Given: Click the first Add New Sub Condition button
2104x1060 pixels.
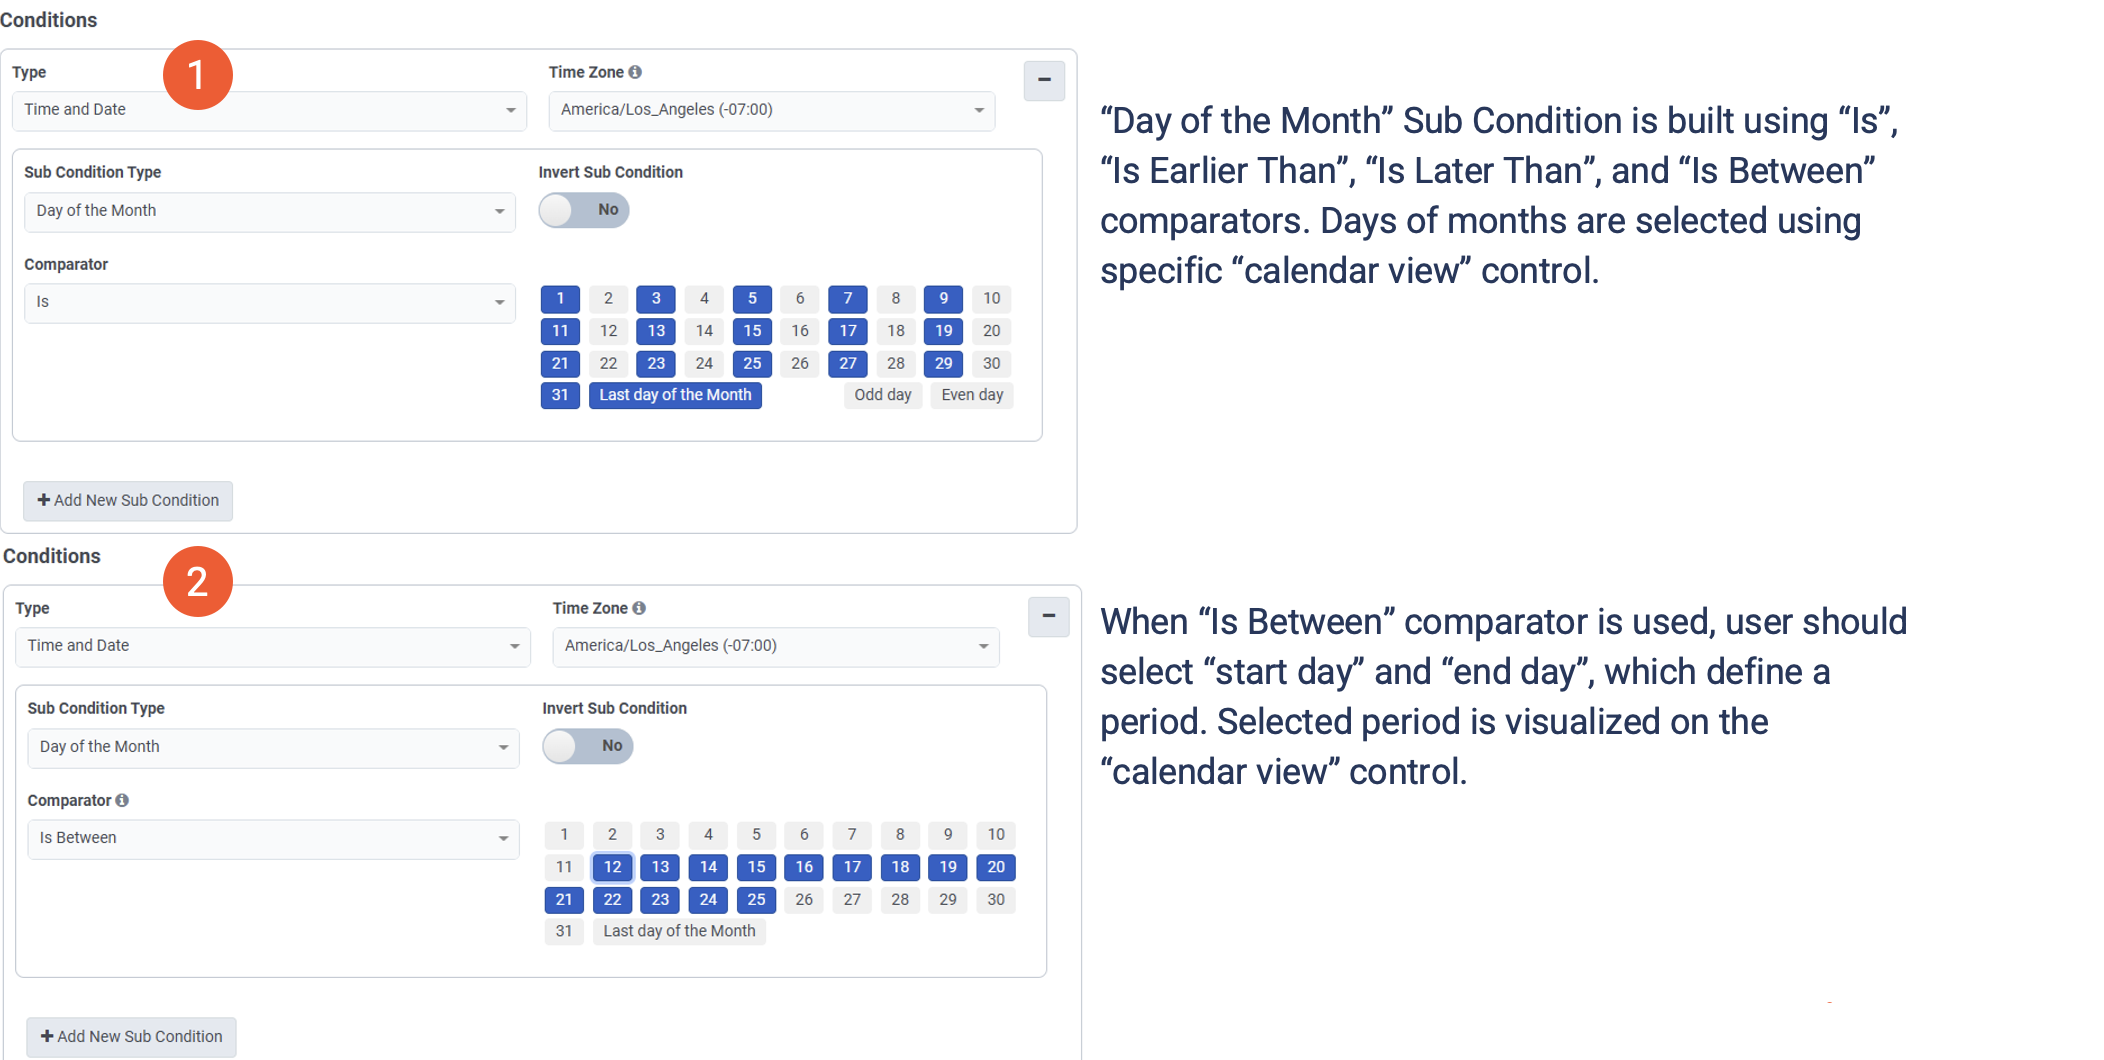Looking at the screenshot, I should (128, 500).
